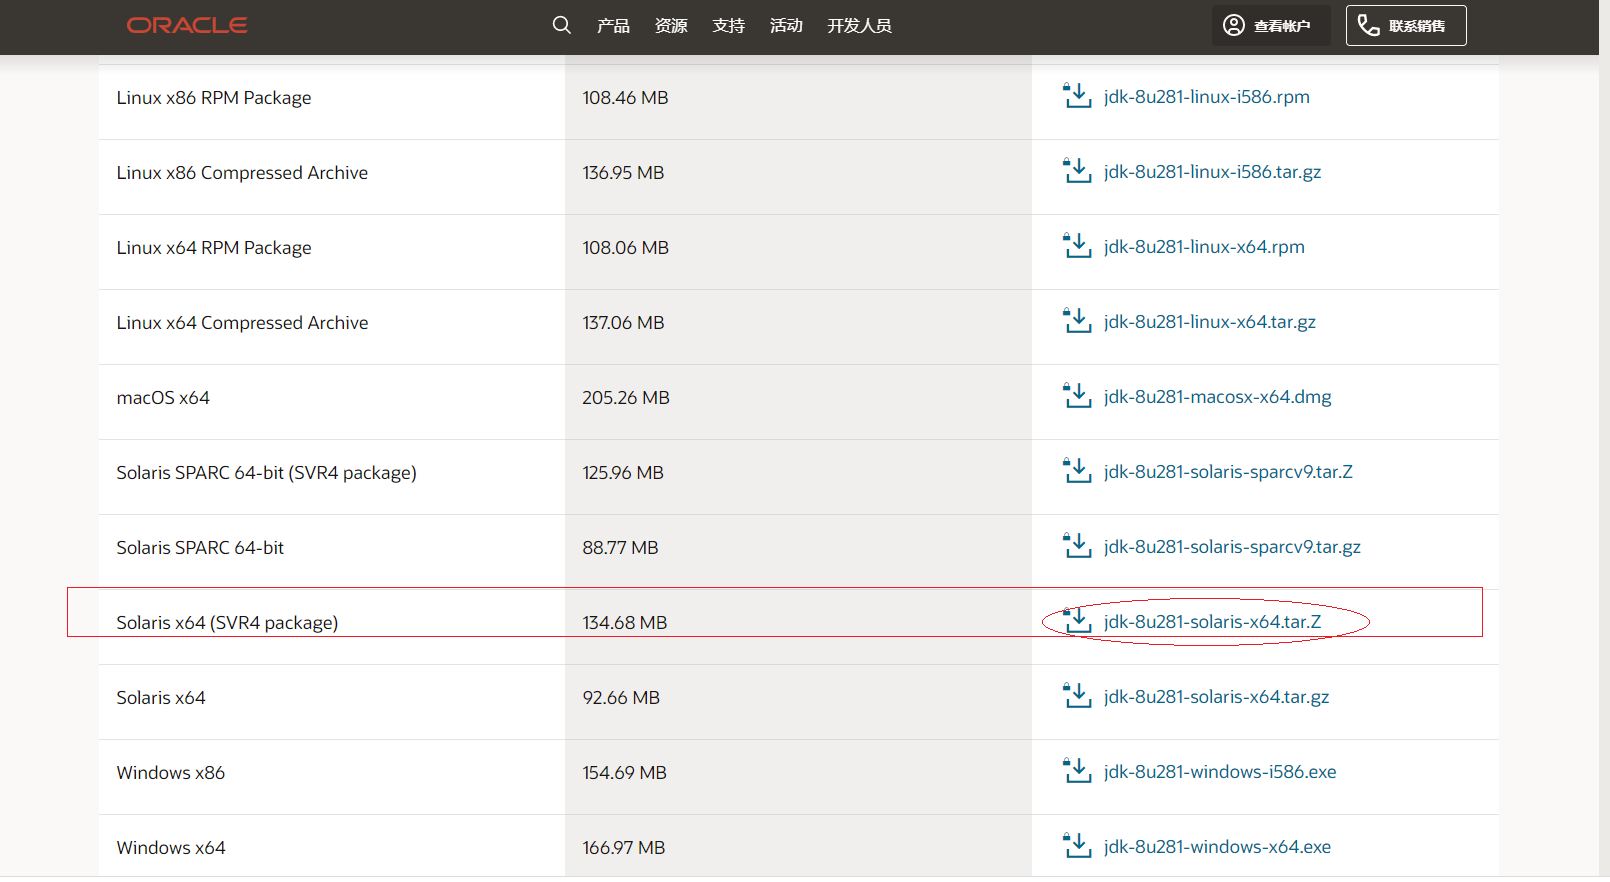This screenshot has width=1610, height=882.
Task: Select the macOS x64 row label
Action: tap(163, 398)
